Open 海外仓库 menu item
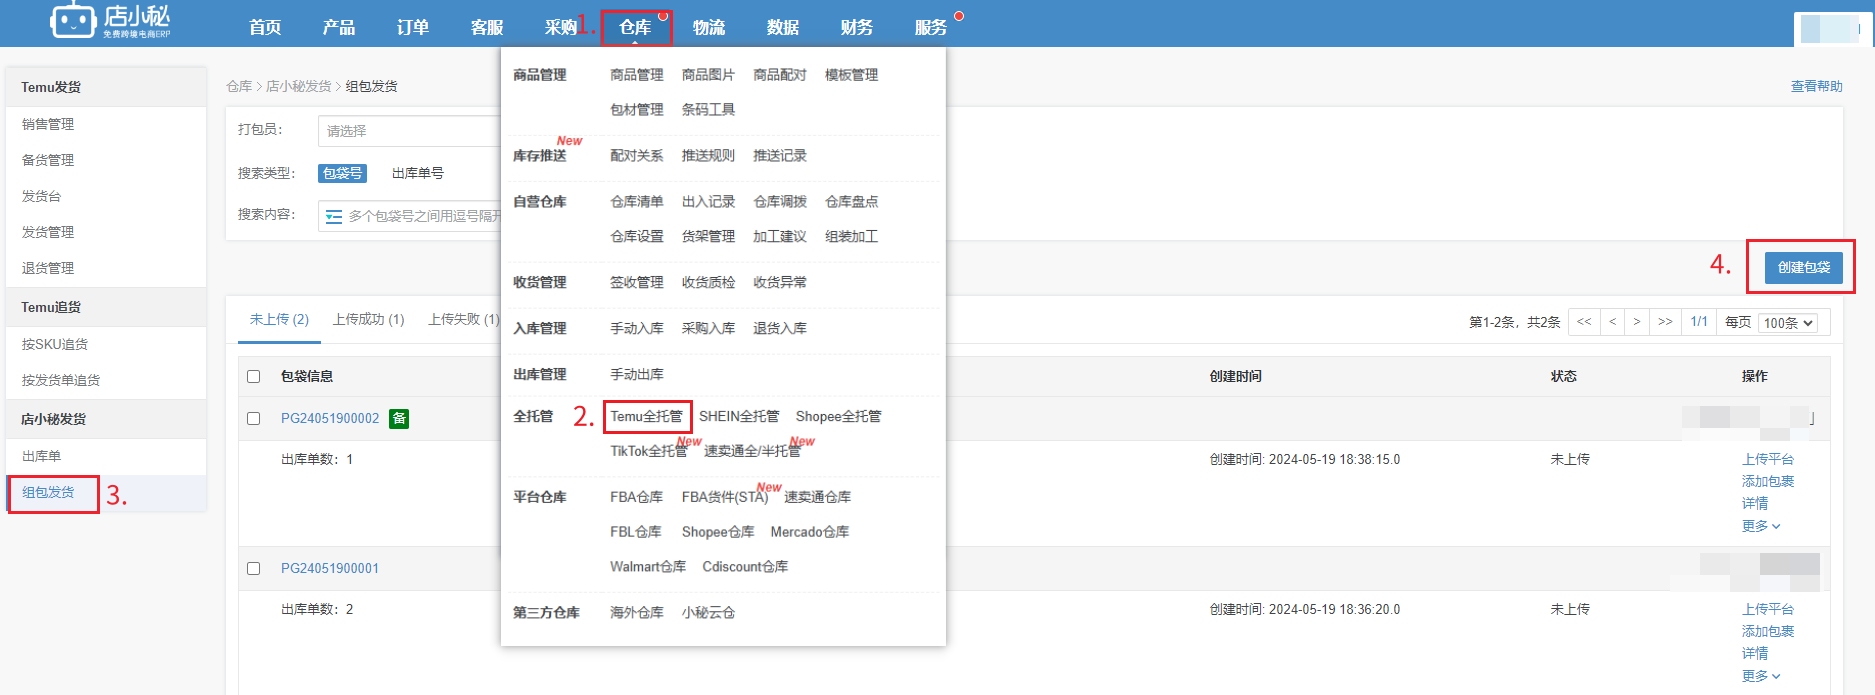 tap(637, 613)
